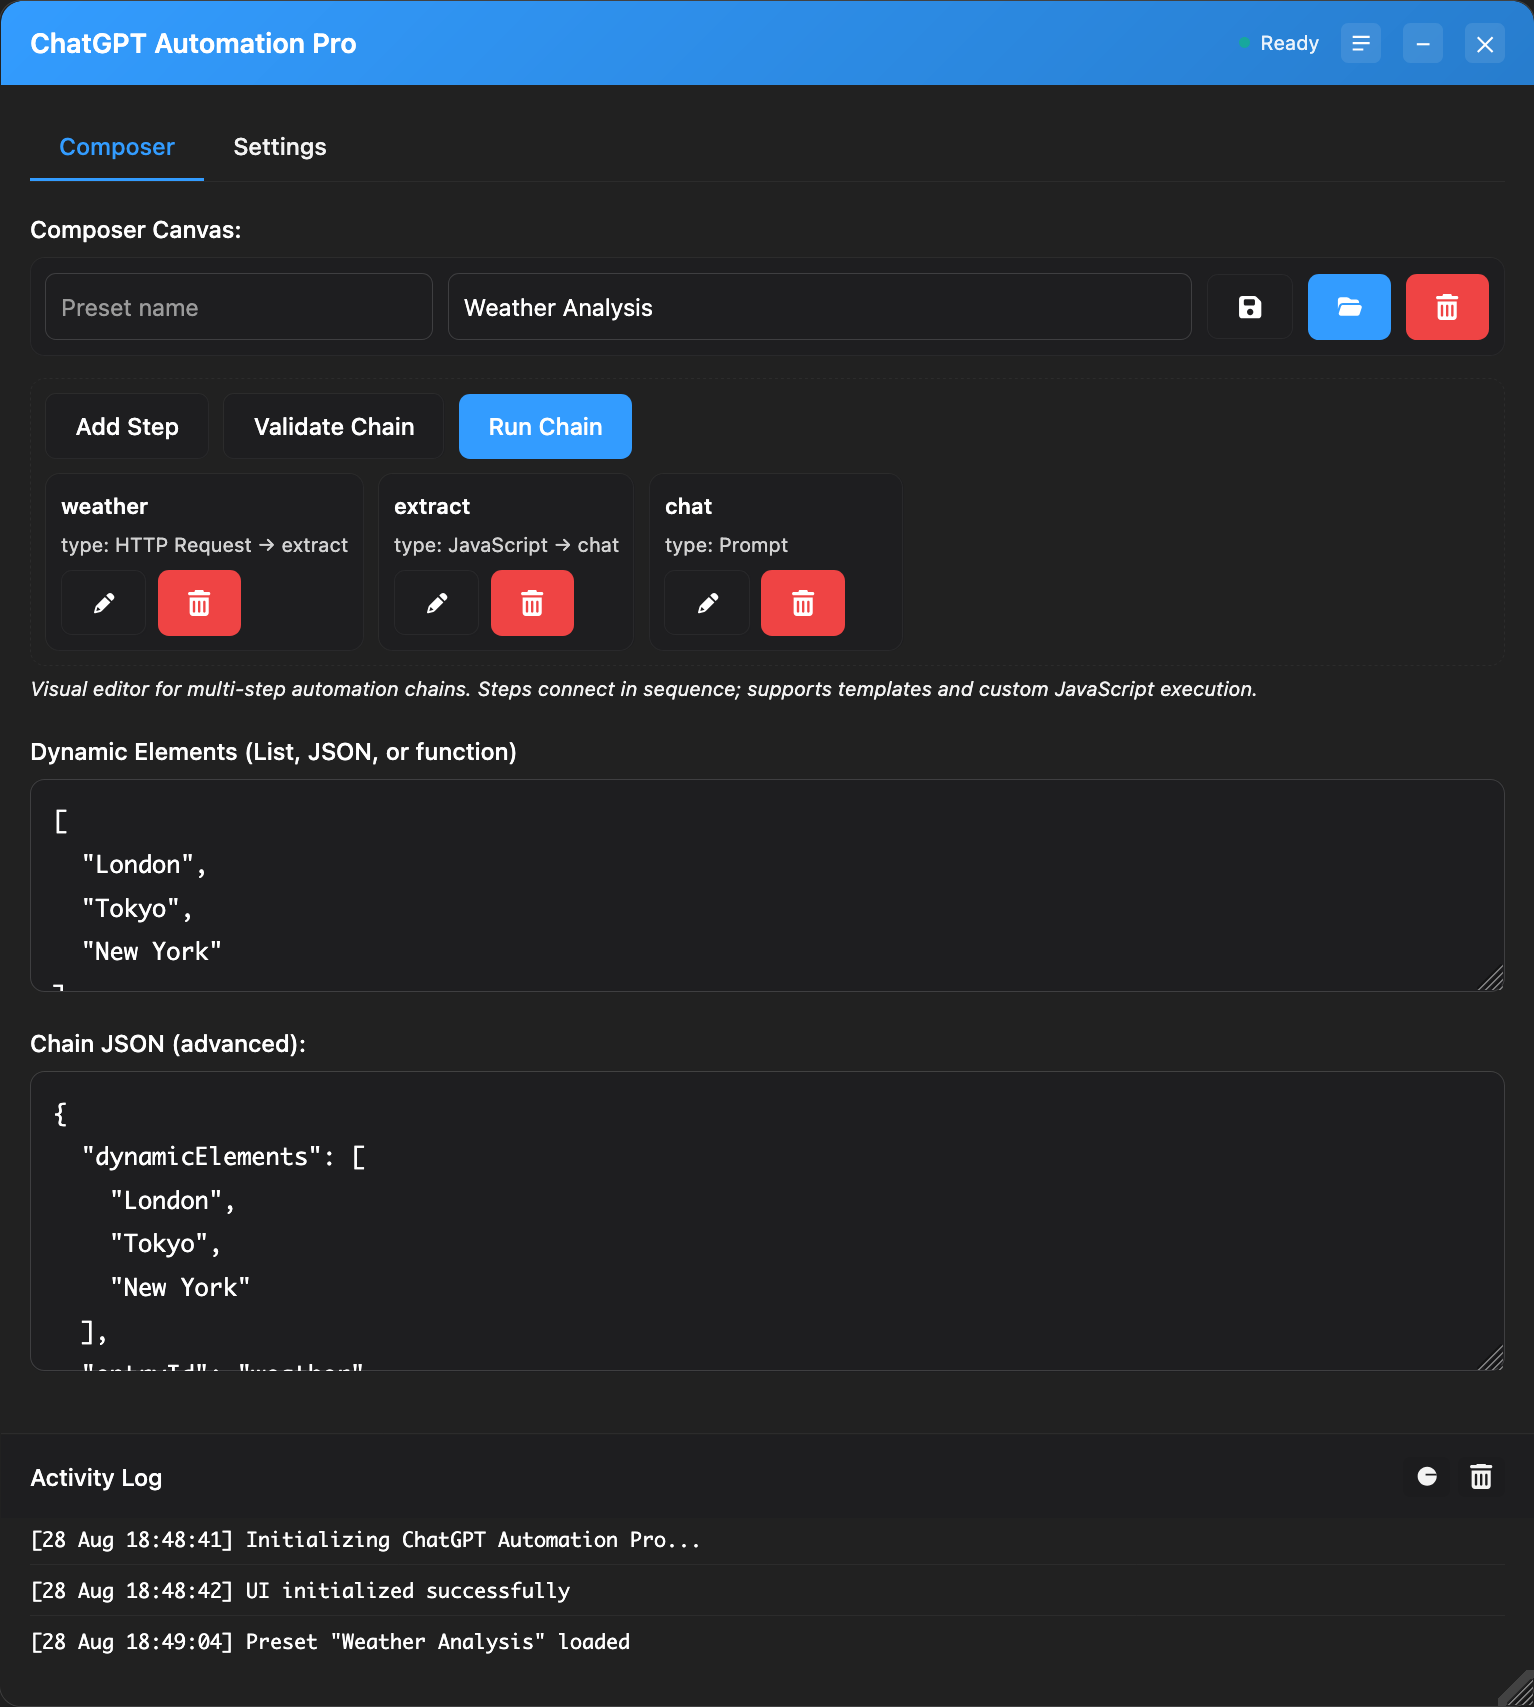
Task: Click the Activity Log heading
Action: (x=96, y=1477)
